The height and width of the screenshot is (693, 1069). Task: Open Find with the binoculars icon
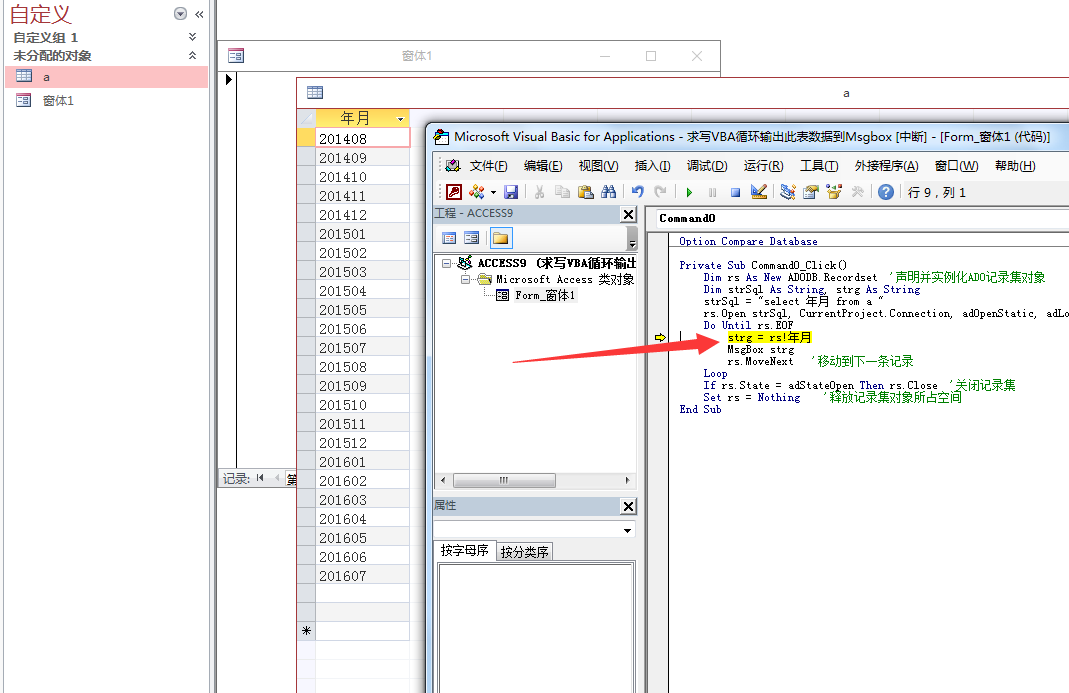pyautogui.click(x=609, y=192)
